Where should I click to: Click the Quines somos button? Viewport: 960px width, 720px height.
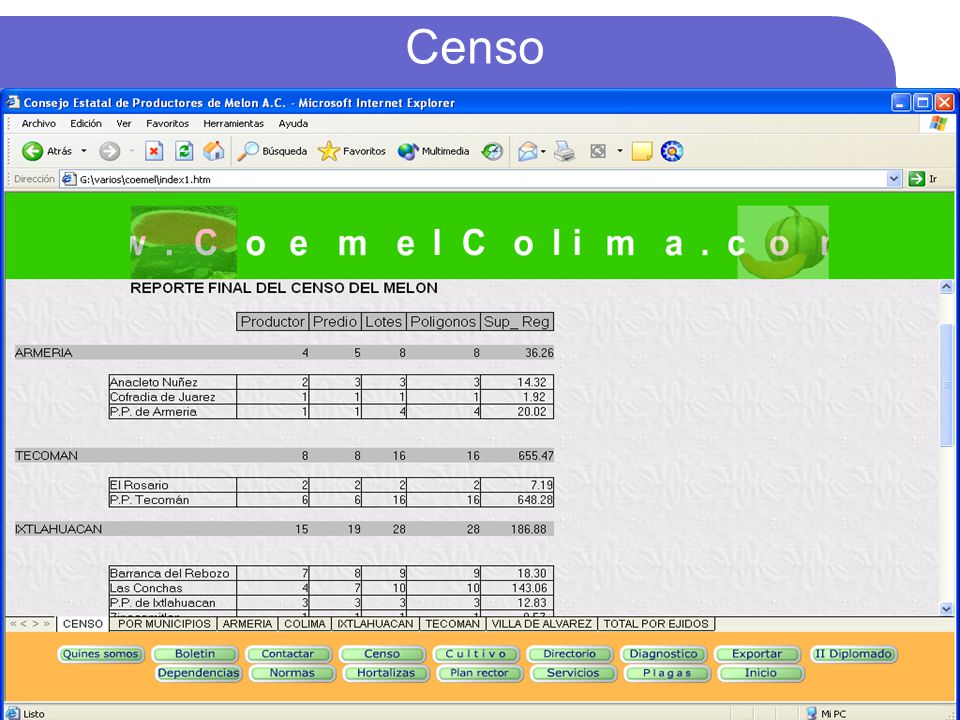point(101,654)
